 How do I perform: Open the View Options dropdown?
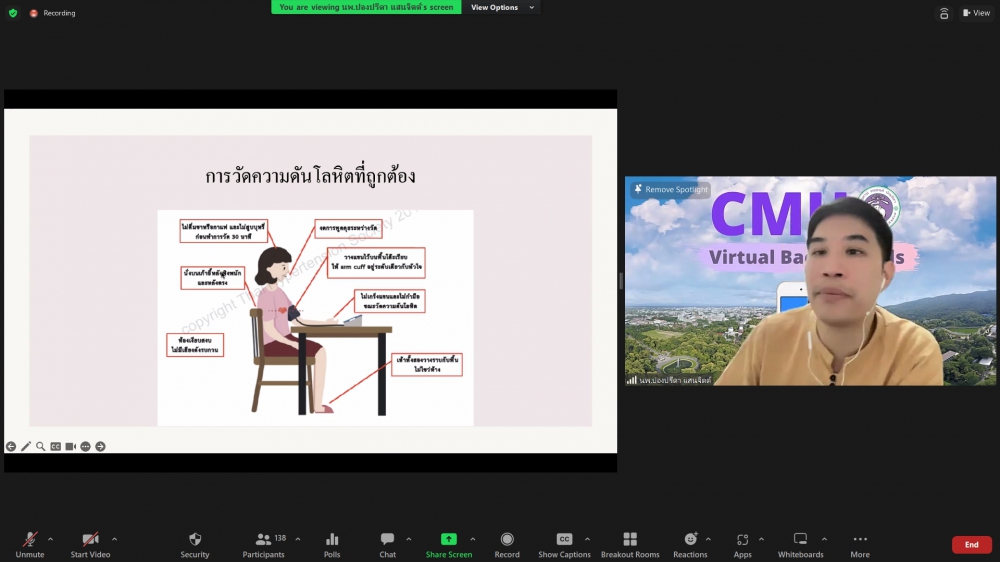click(x=503, y=7)
